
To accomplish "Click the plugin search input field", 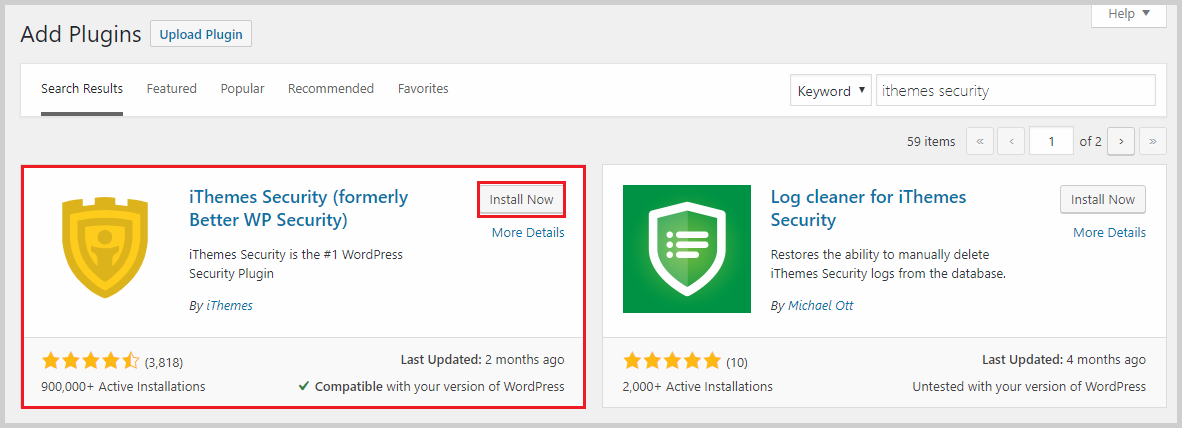I will (1015, 90).
